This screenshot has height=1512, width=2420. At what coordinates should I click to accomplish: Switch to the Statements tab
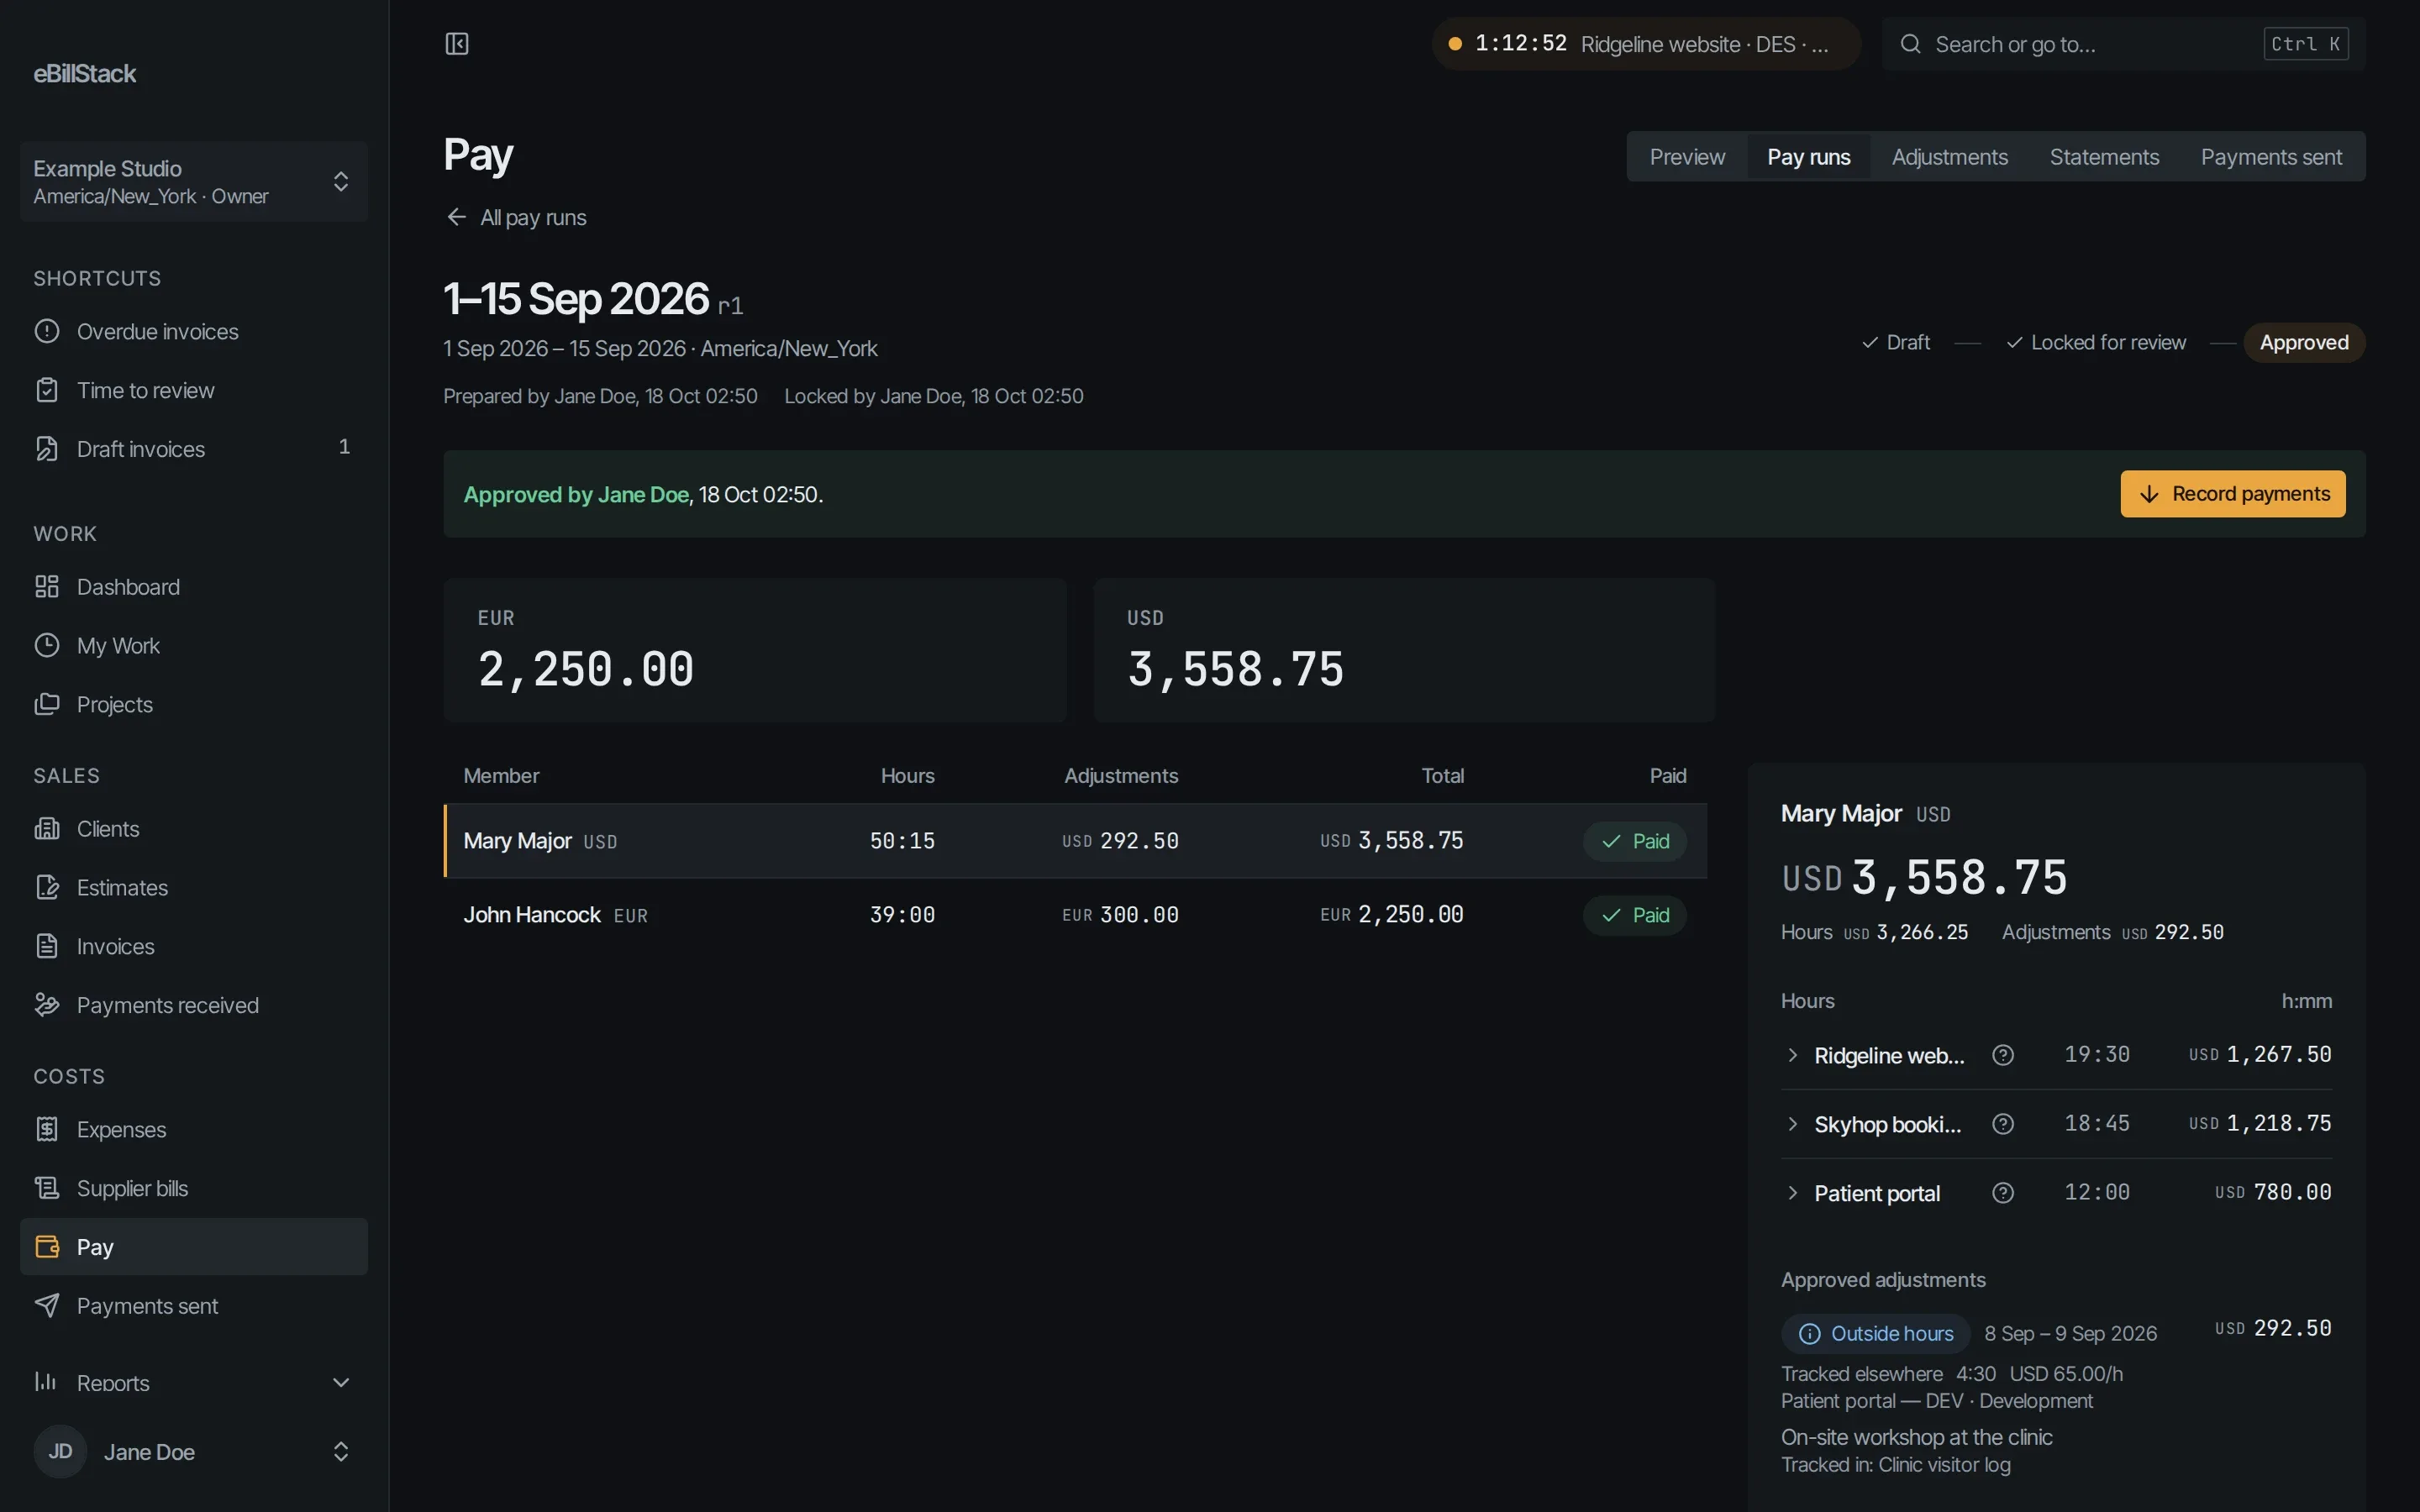click(x=2104, y=157)
